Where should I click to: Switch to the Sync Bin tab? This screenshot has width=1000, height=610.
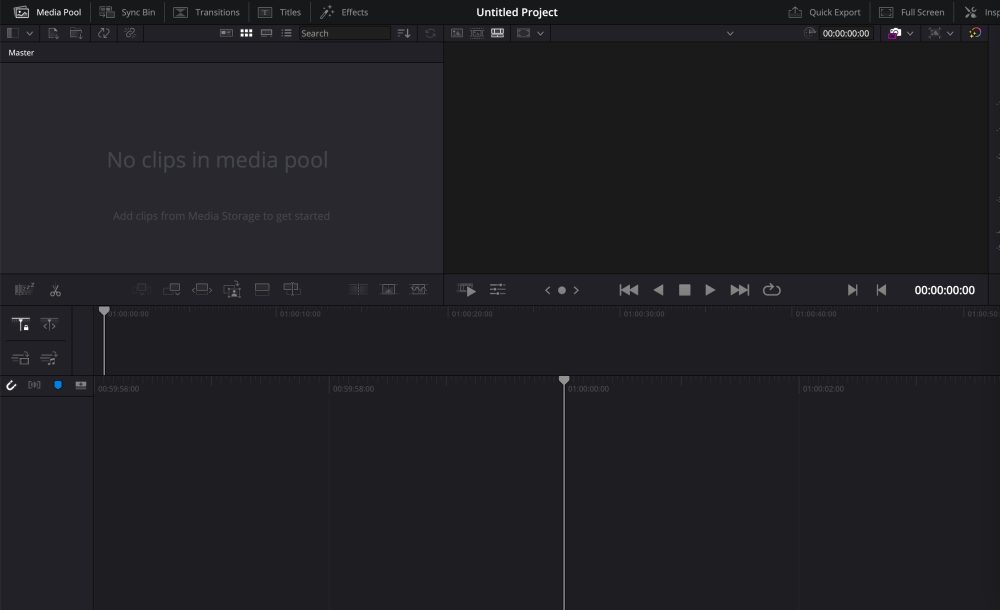[x=127, y=12]
